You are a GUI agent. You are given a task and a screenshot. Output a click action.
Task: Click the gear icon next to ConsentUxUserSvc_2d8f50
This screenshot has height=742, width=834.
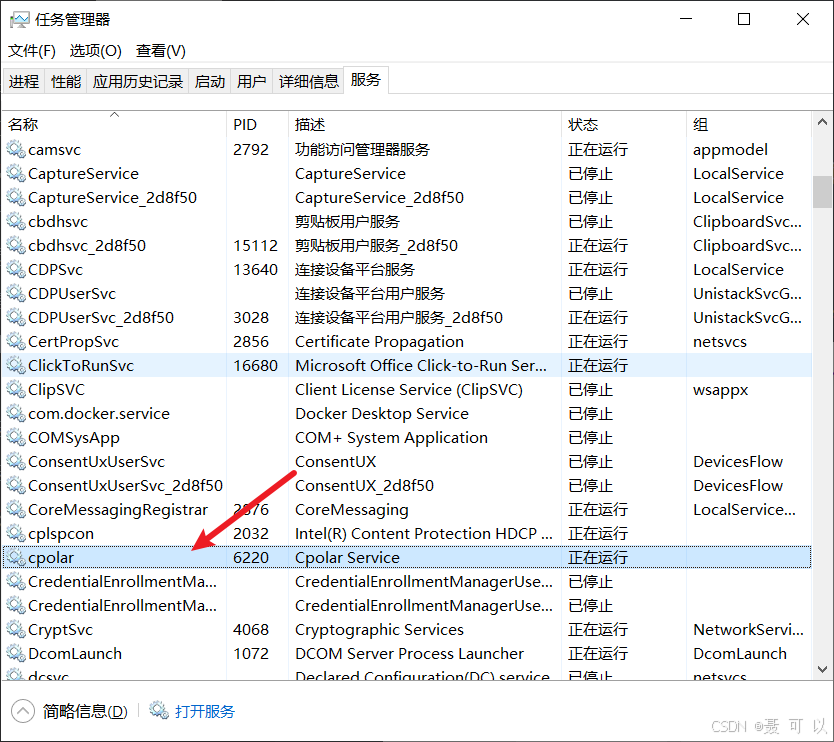16,485
